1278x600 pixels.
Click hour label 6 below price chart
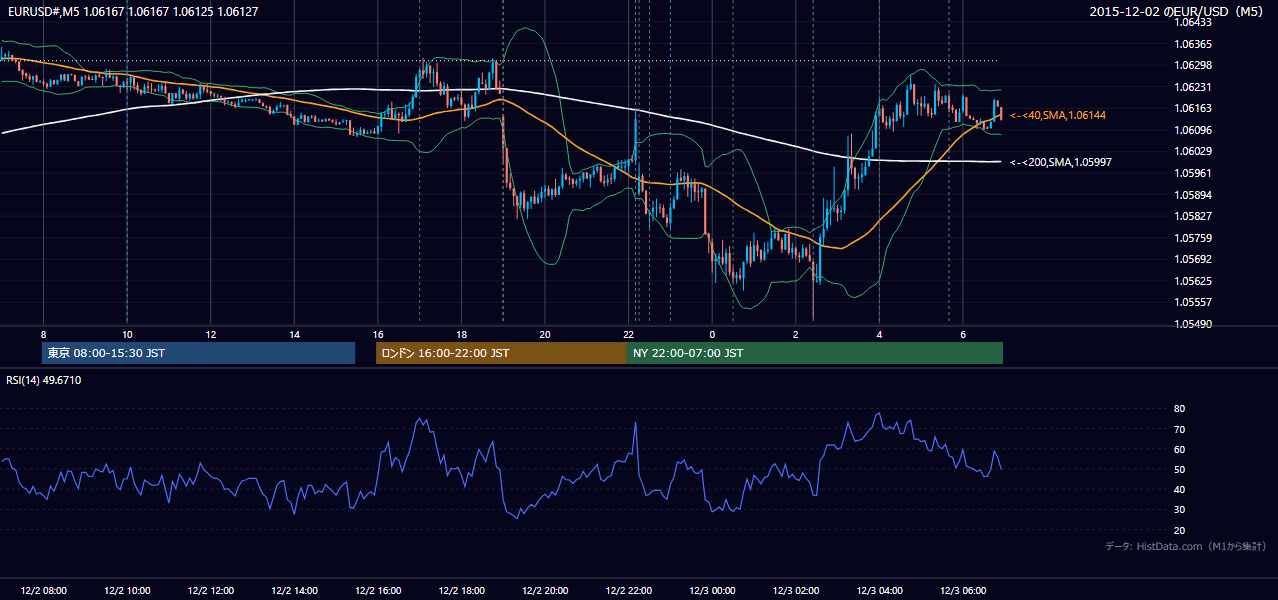963,334
